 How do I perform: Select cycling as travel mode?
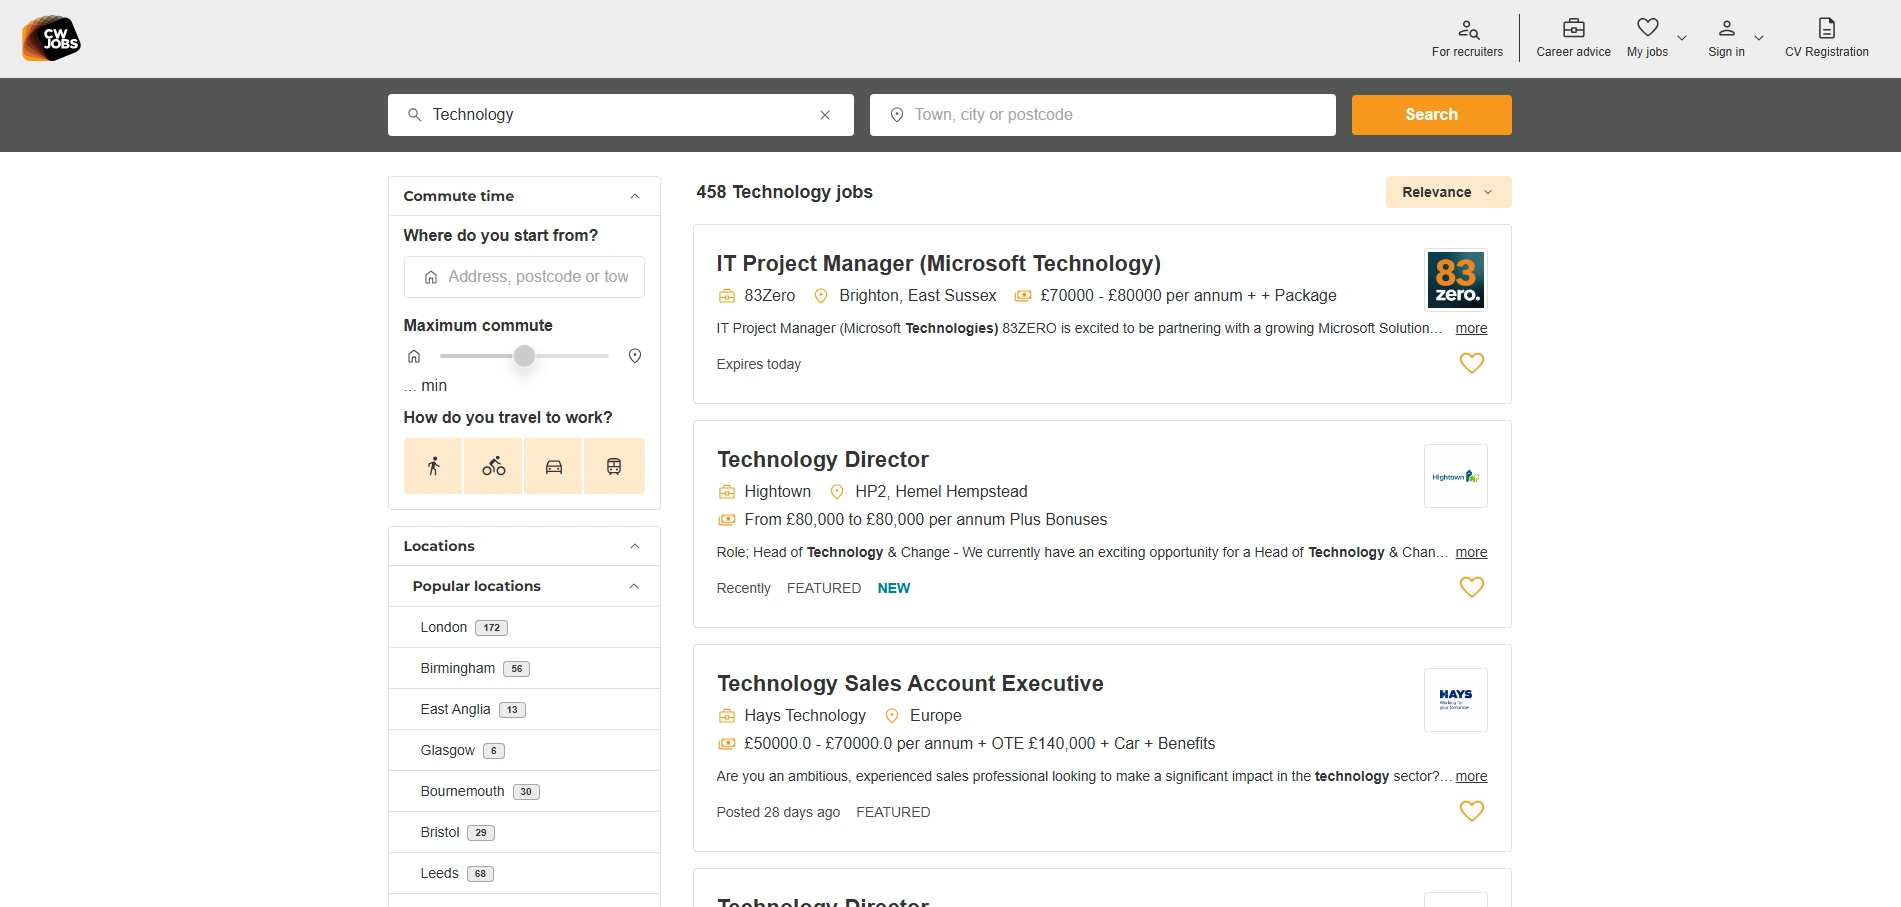click(x=493, y=466)
